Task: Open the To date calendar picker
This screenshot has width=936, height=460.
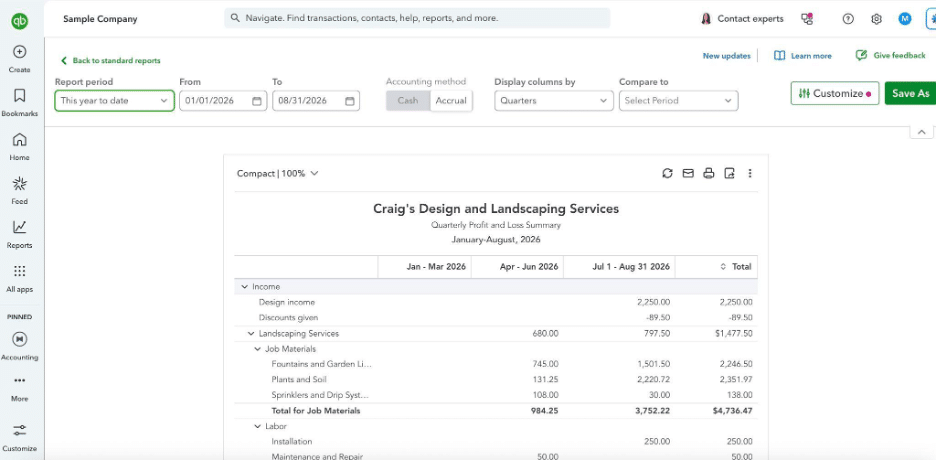Action: click(350, 101)
